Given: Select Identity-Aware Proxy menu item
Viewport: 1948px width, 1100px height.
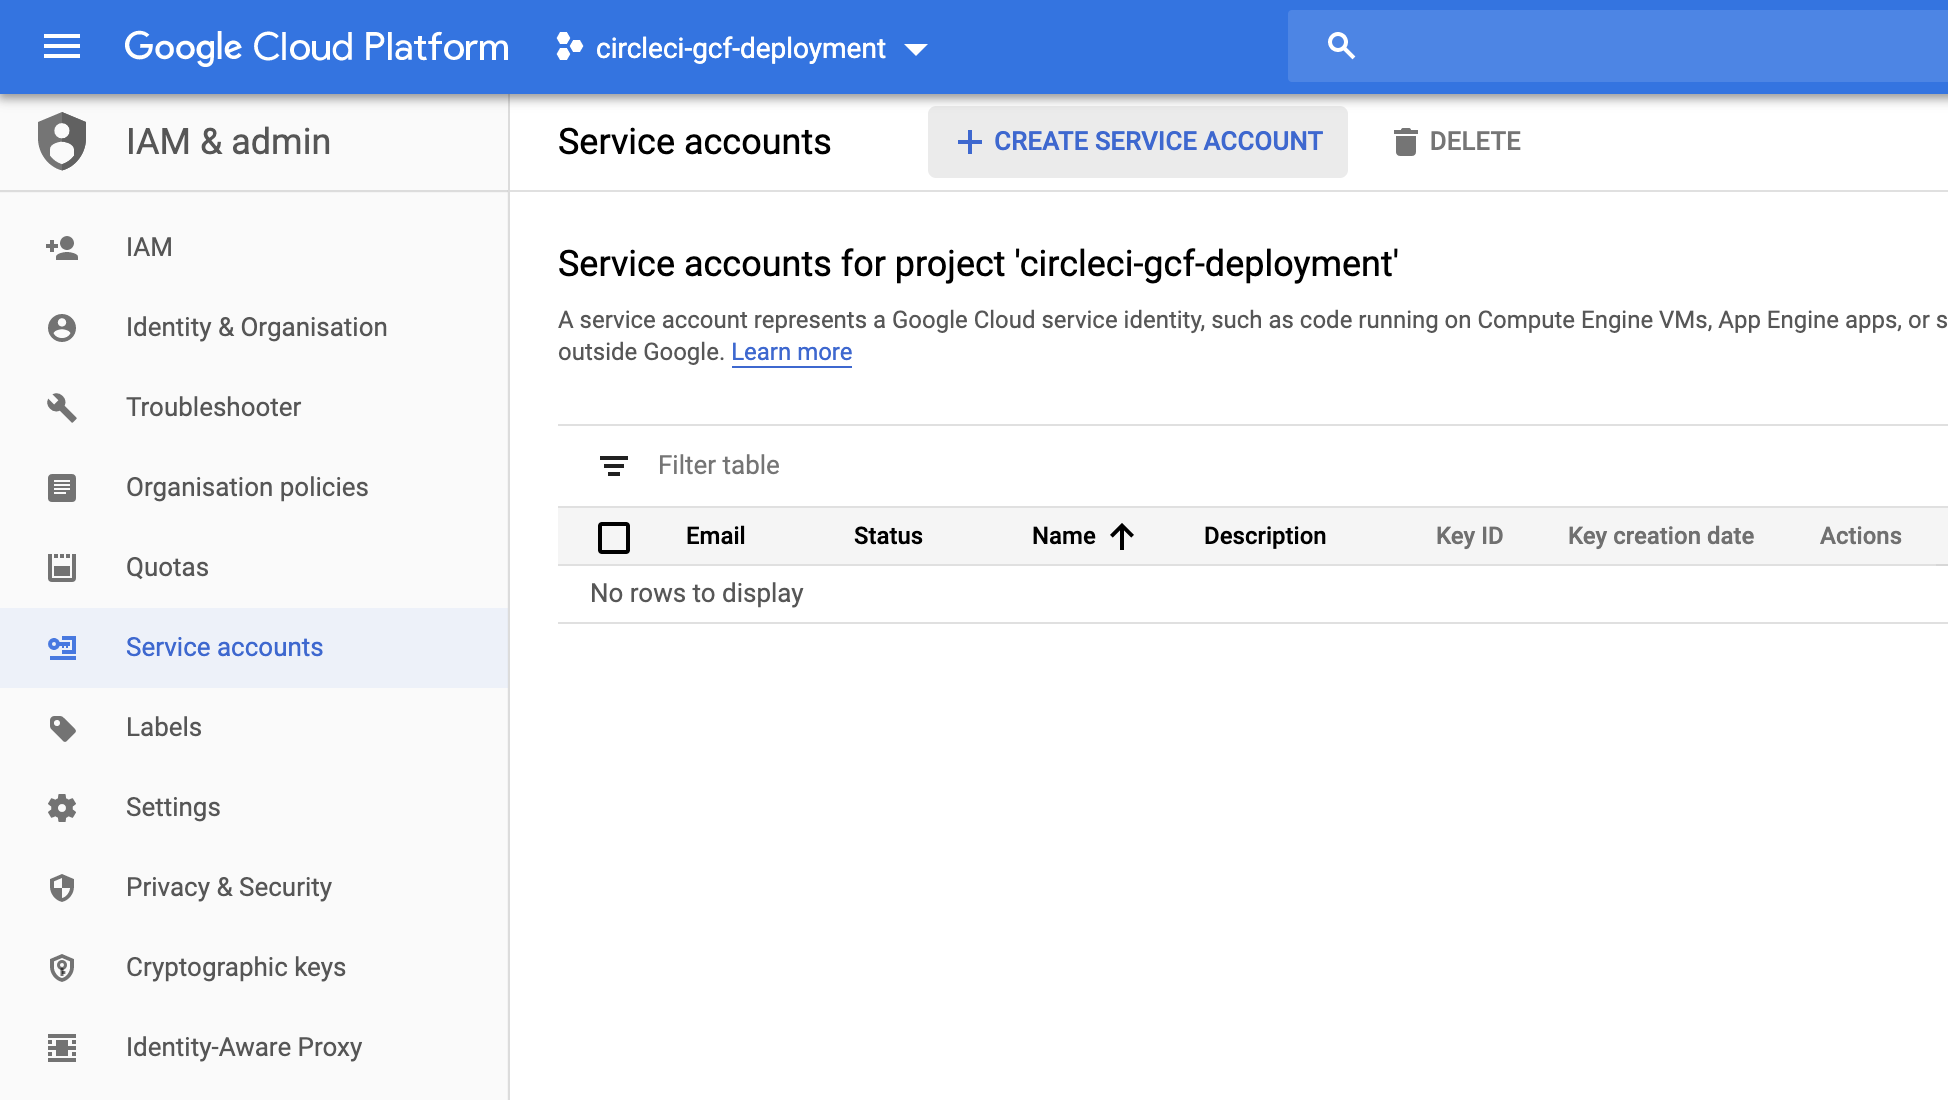Looking at the screenshot, I should tap(243, 1047).
